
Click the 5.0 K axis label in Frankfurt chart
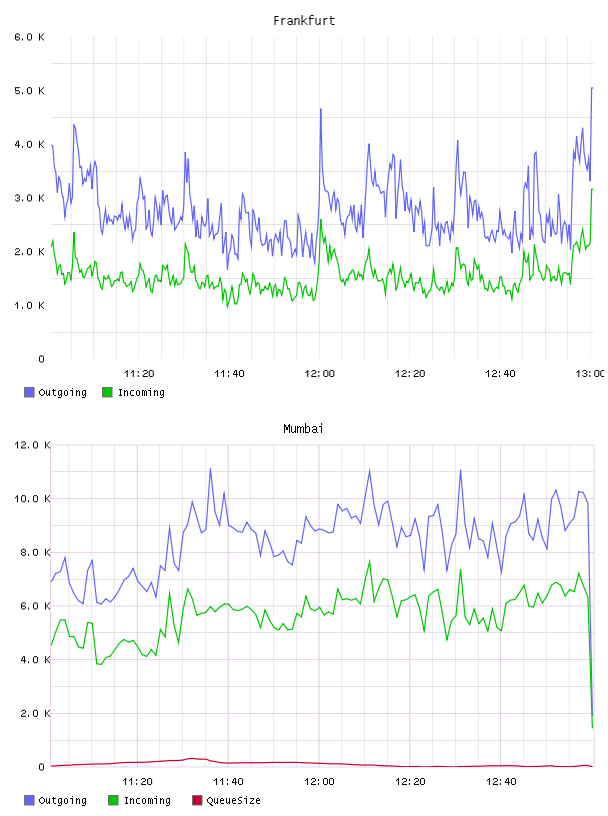point(29,91)
